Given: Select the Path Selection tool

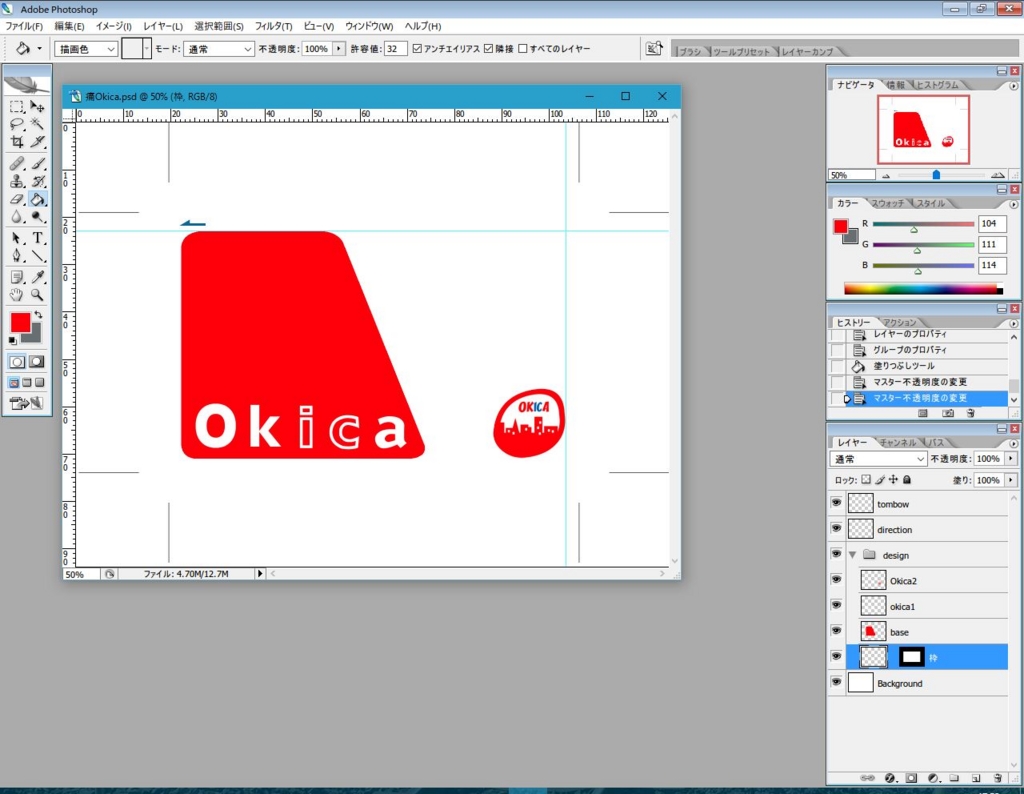Looking at the screenshot, I should click(x=17, y=238).
